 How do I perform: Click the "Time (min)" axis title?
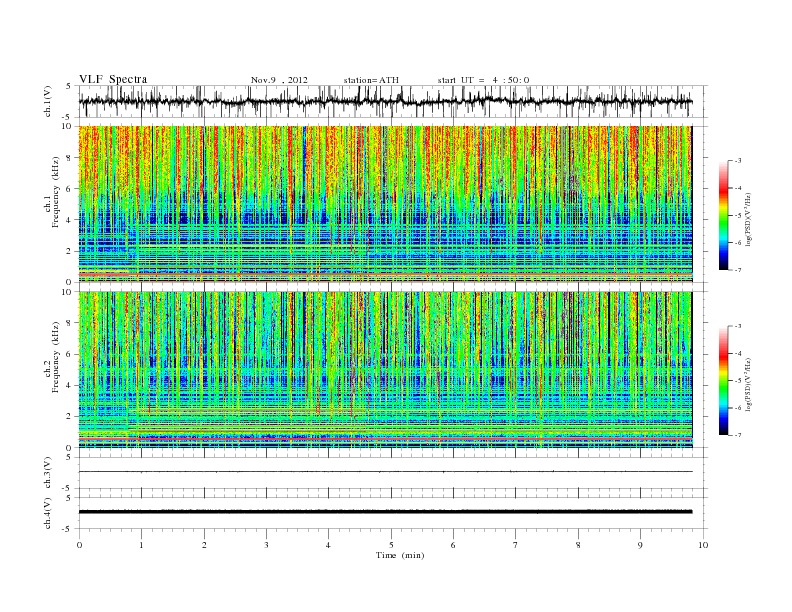click(x=400, y=555)
